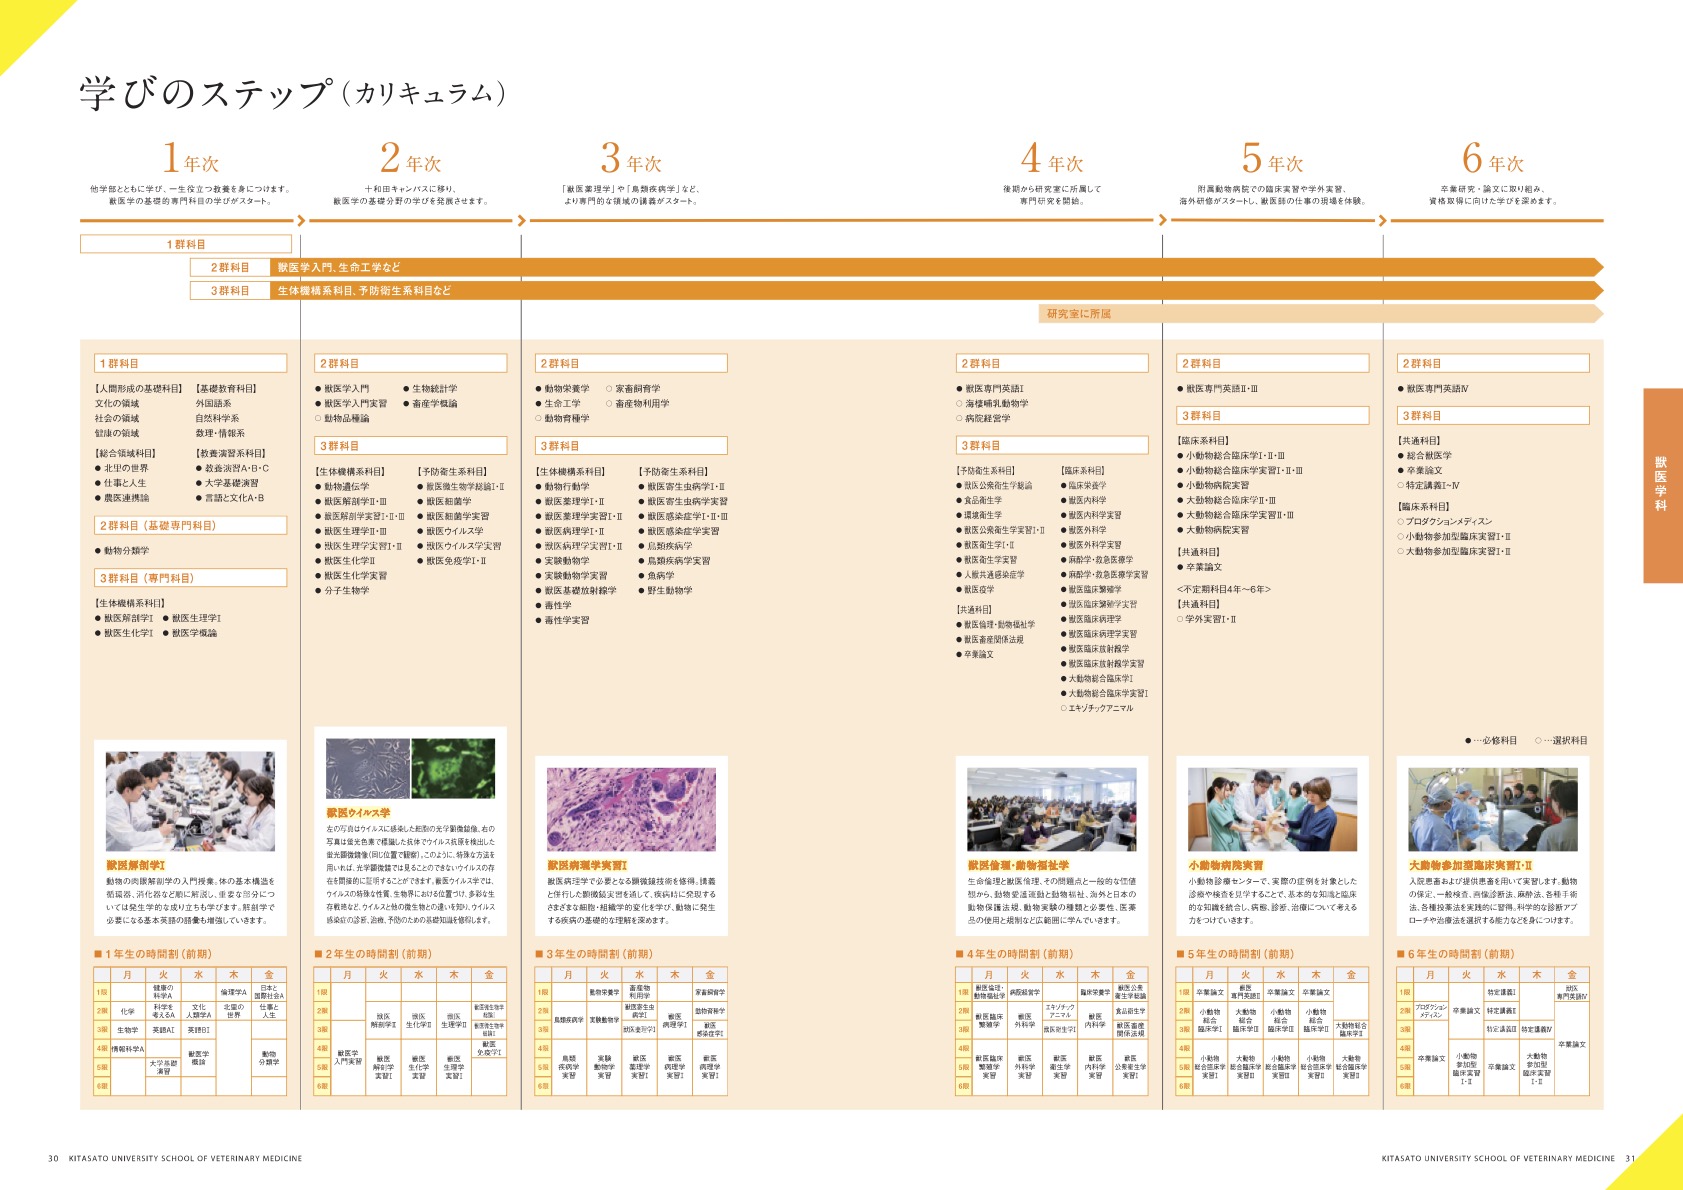Click the 動物品種論 list item
This screenshot has width=1683, height=1190.
click(x=342, y=419)
